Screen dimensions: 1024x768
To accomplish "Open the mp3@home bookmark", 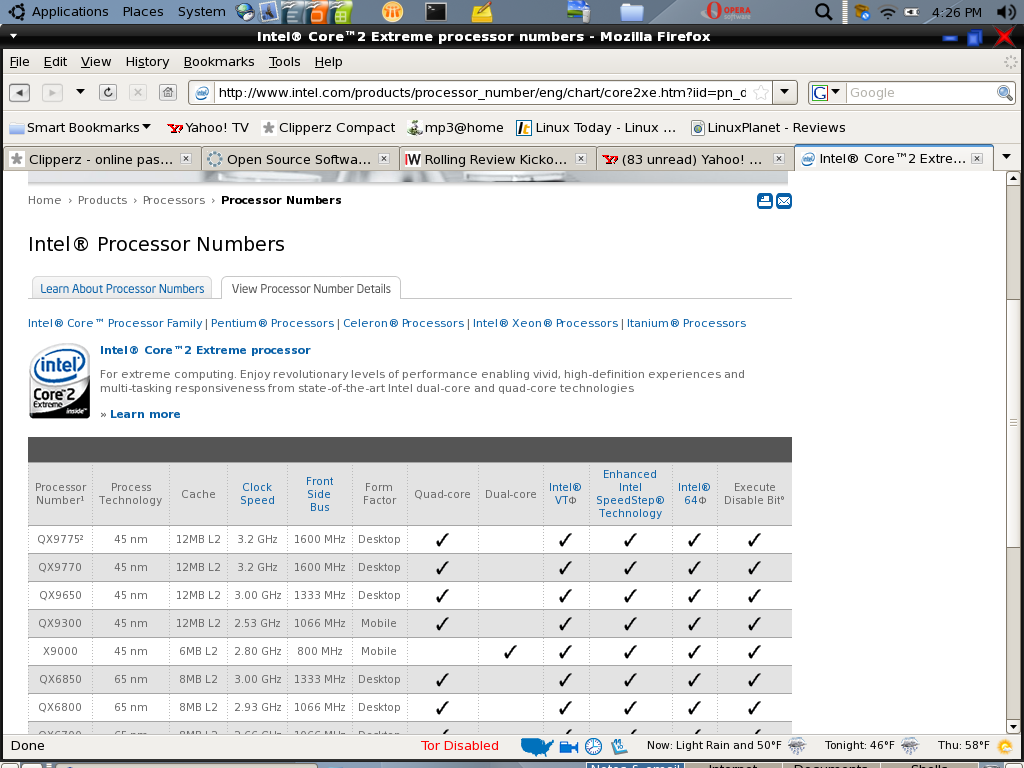I will pos(456,127).
